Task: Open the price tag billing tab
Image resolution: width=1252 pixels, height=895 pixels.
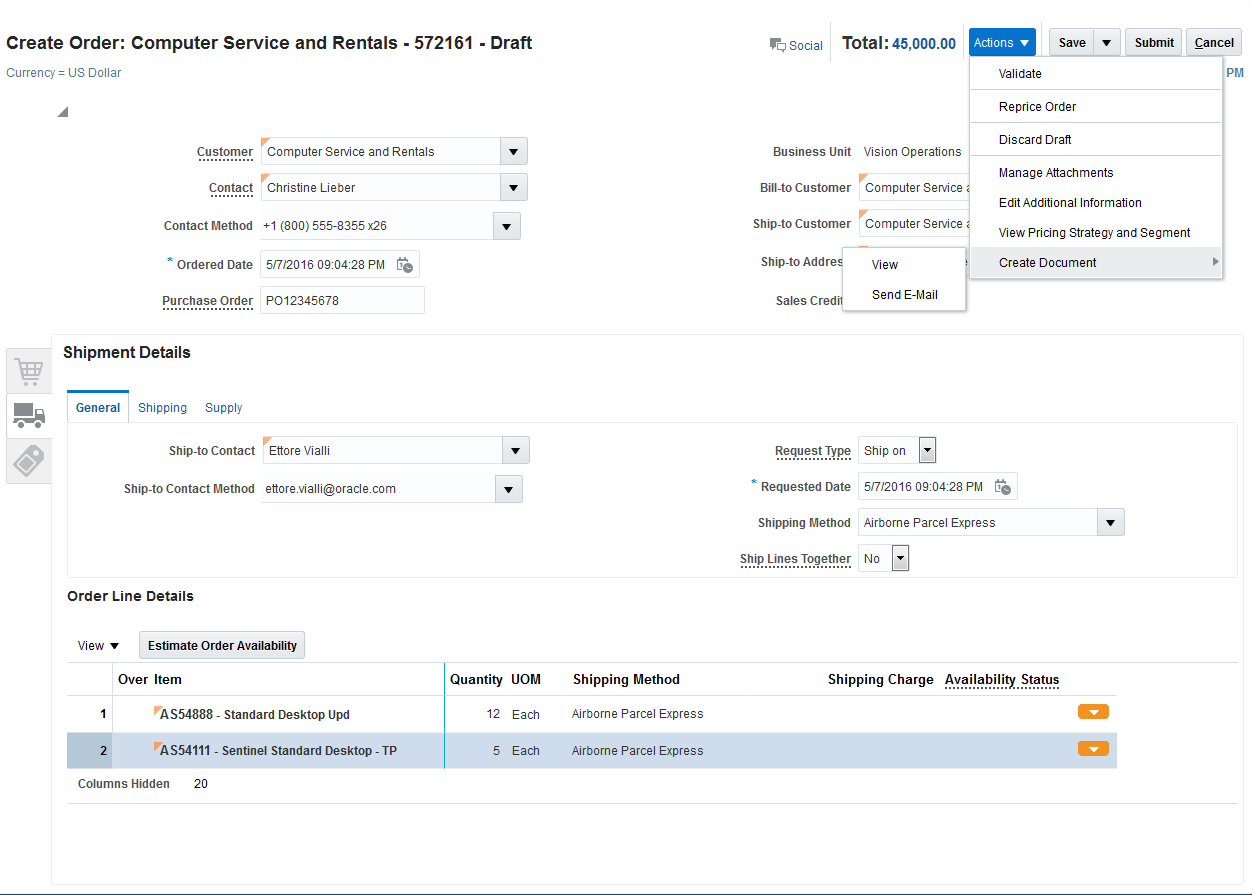Action: pyautogui.click(x=29, y=460)
